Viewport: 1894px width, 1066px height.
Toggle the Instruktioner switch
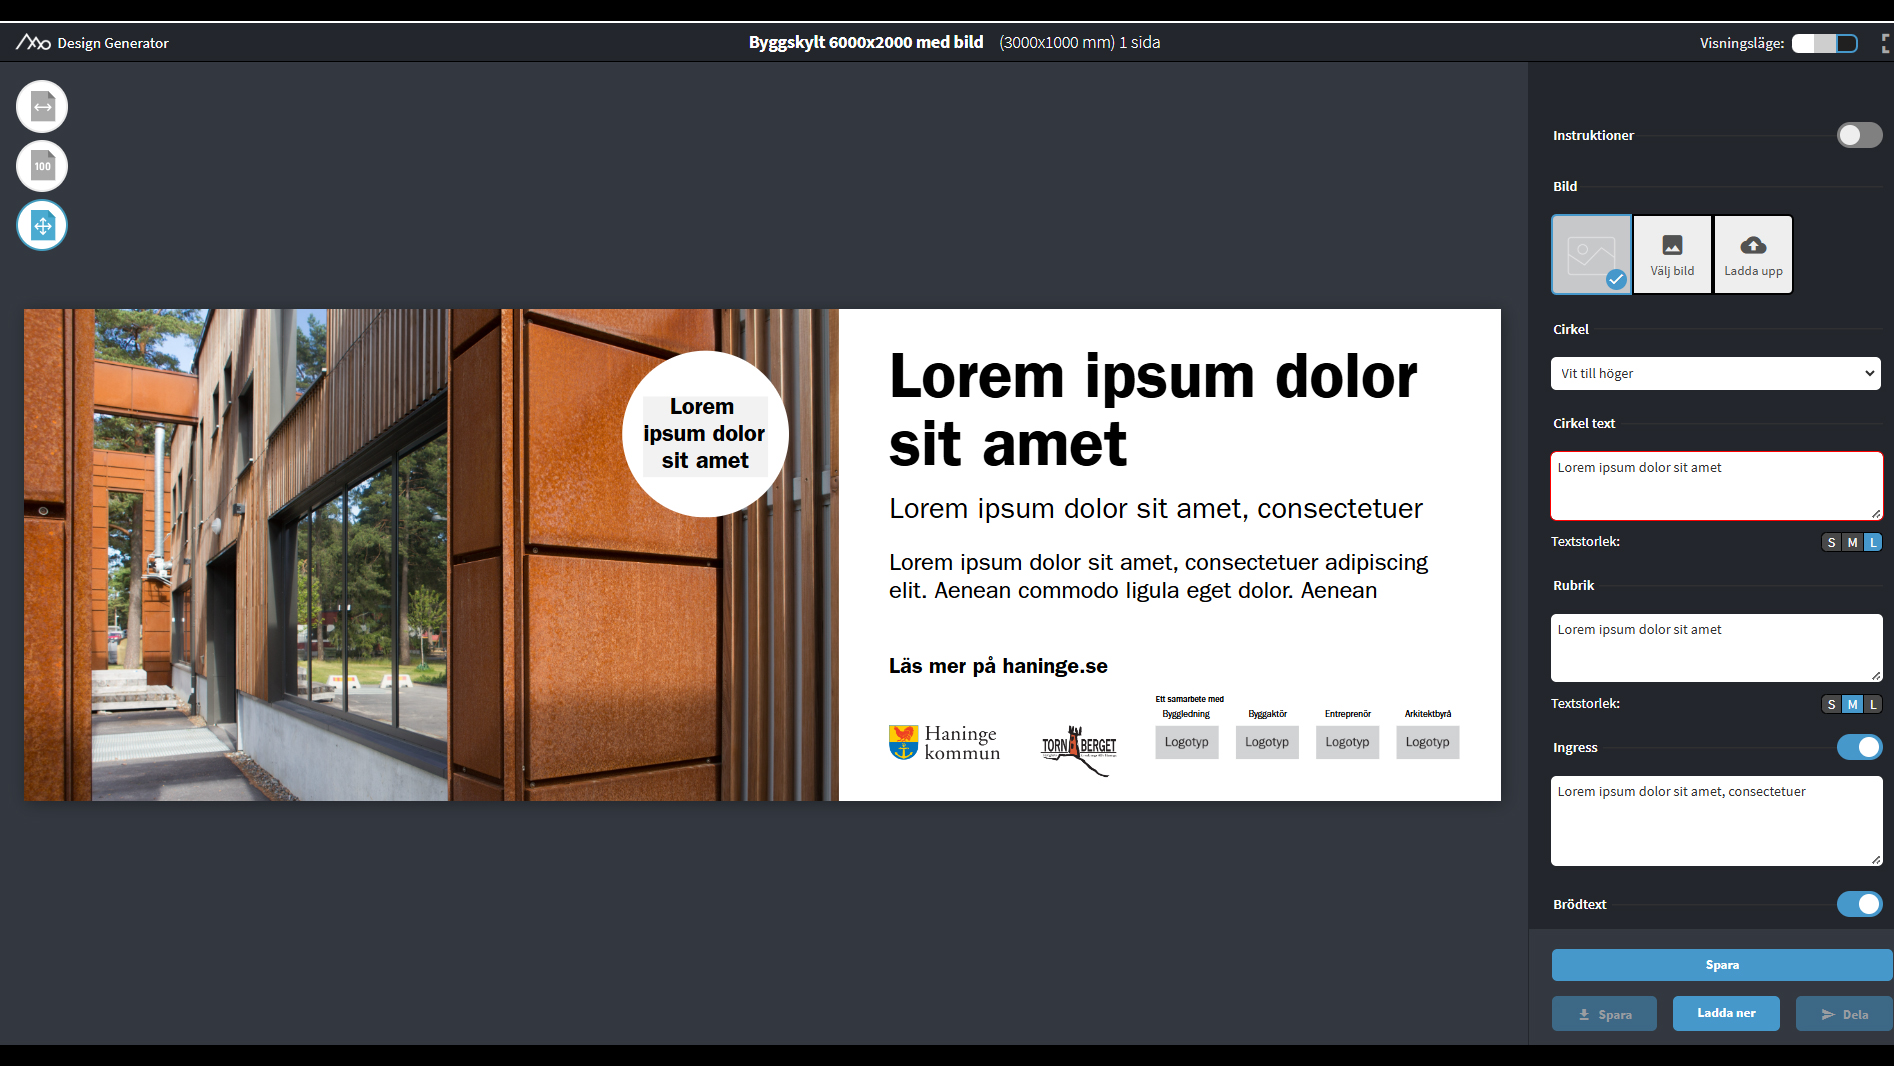coord(1859,135)
